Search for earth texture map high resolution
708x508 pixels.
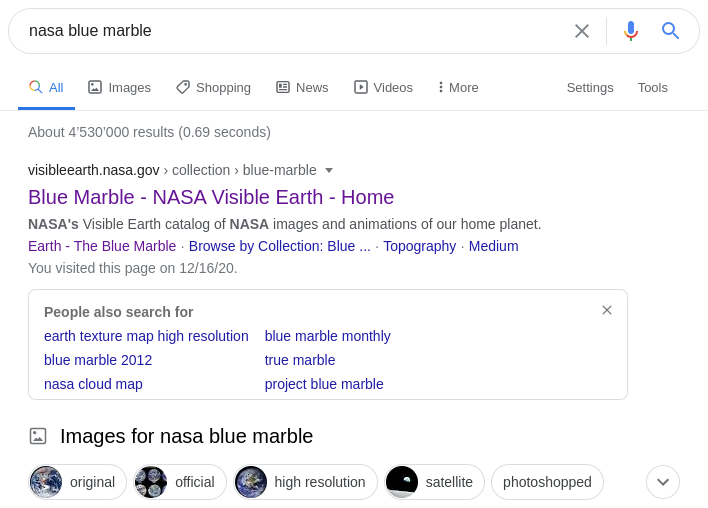point(146,336)
